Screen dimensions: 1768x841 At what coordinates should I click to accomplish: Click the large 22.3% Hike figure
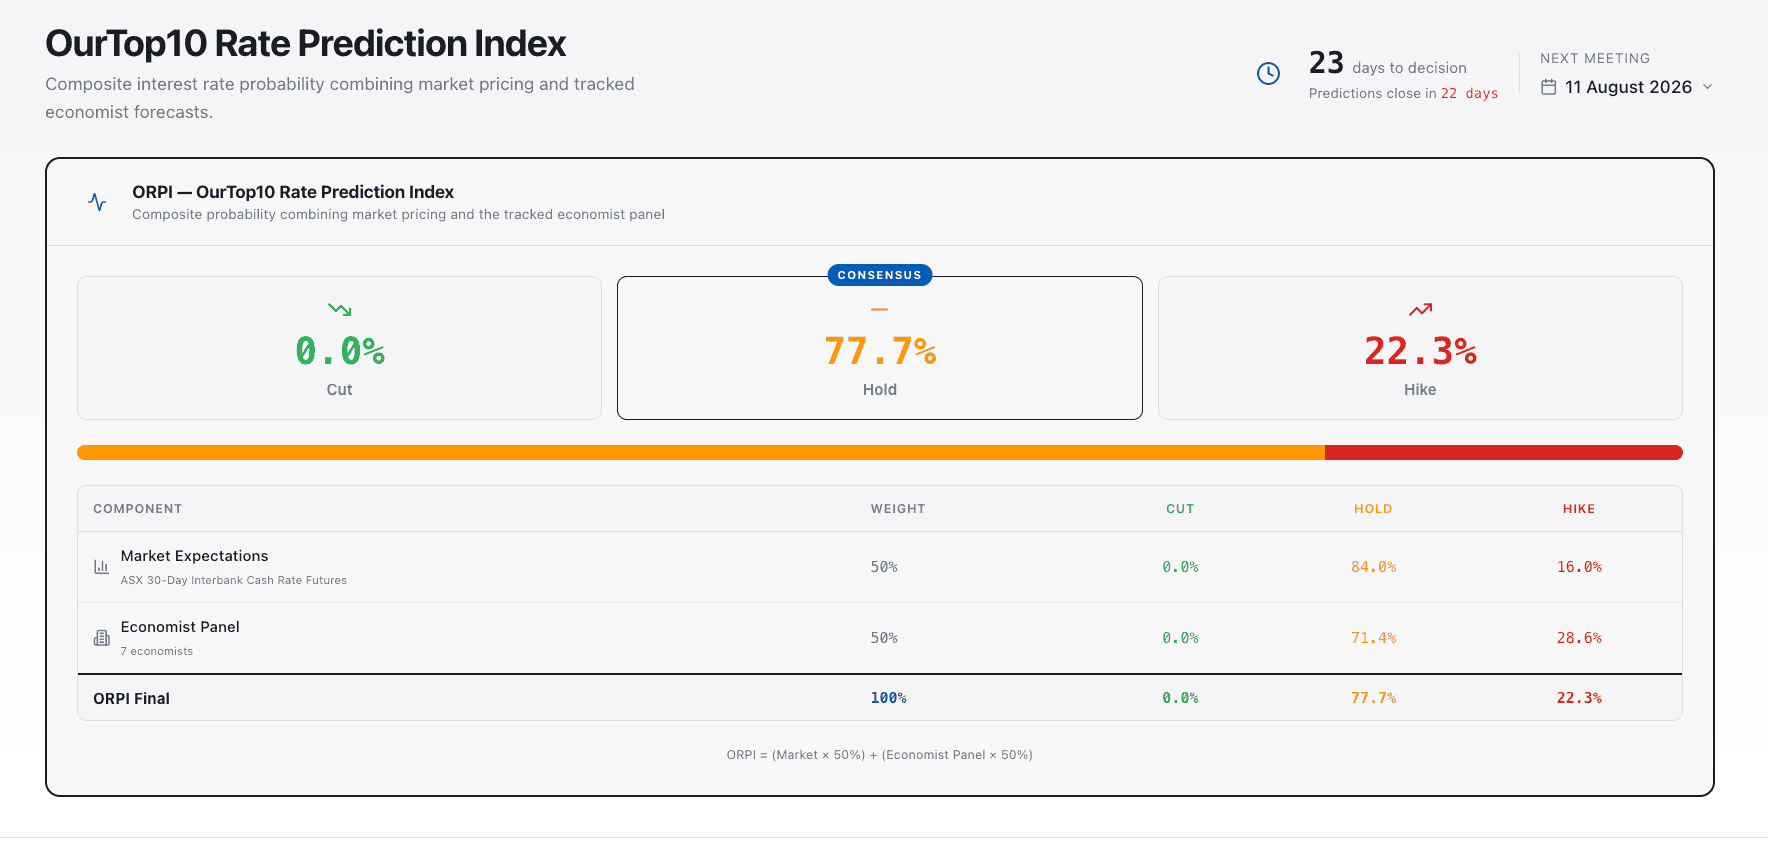coord(1420,351)
